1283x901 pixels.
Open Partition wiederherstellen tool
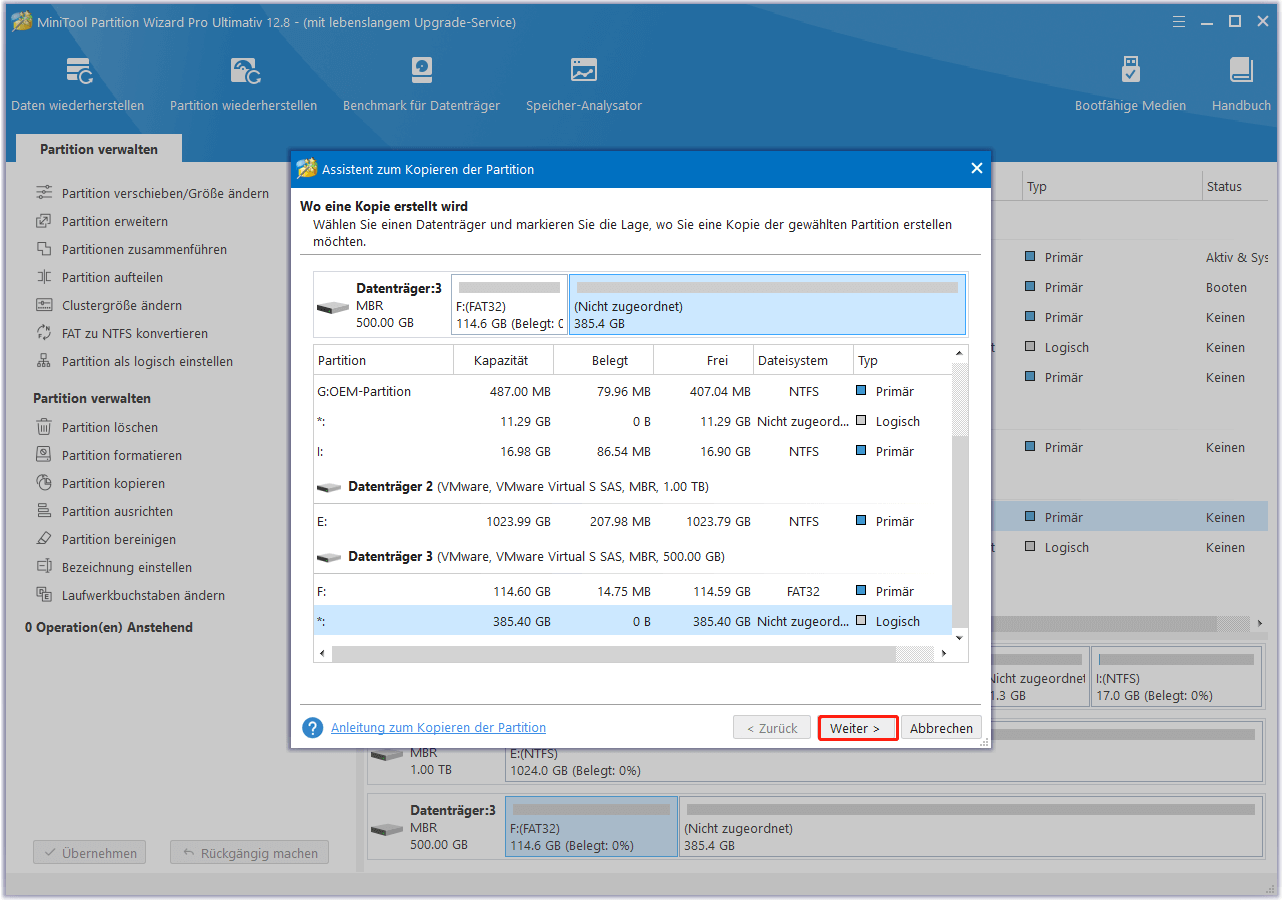[243, 84]
